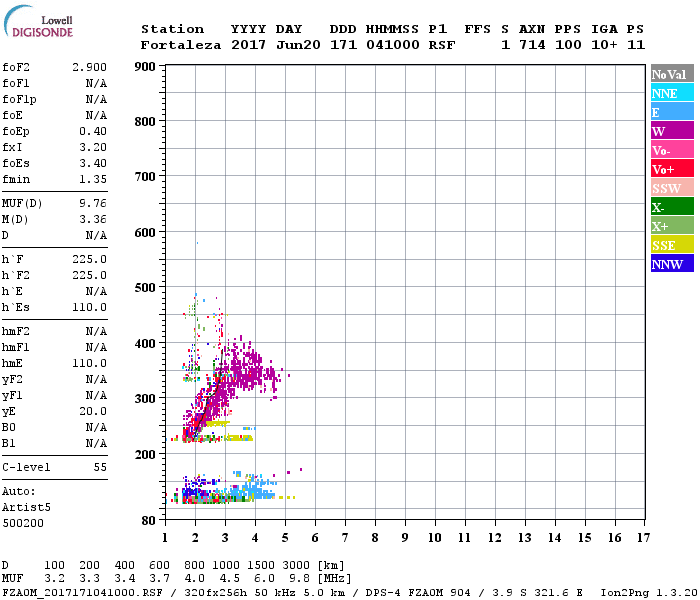The image size is (700, 600).
Task: Click the fmin value 1.35
Action: pyautogui.click(x=93, y=179)
